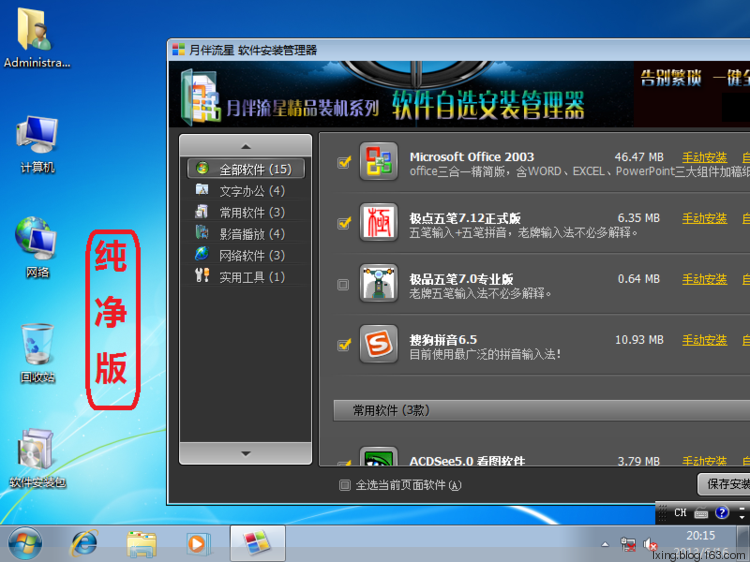Click 手动安装 for 极品五笔7.0
Screen dimensions: 750x562
(705, 279)
